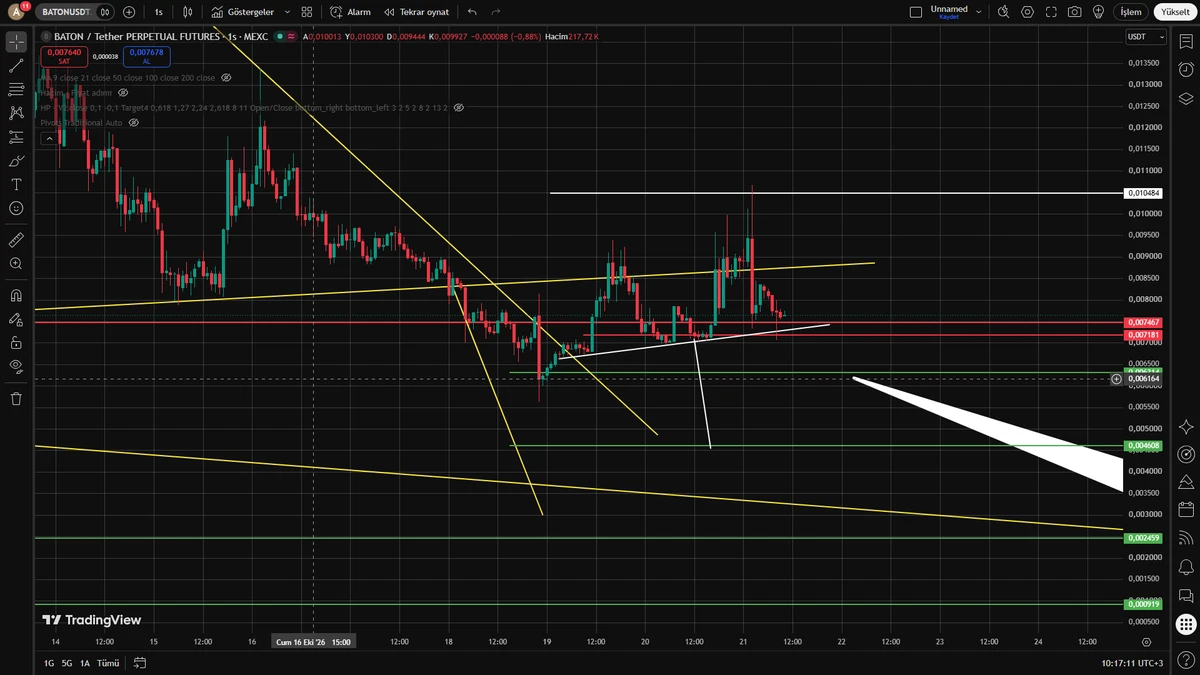This screenshot has width=1200, height=675.
Task: Undo the last chart action
Action: [x=472, y=12]
